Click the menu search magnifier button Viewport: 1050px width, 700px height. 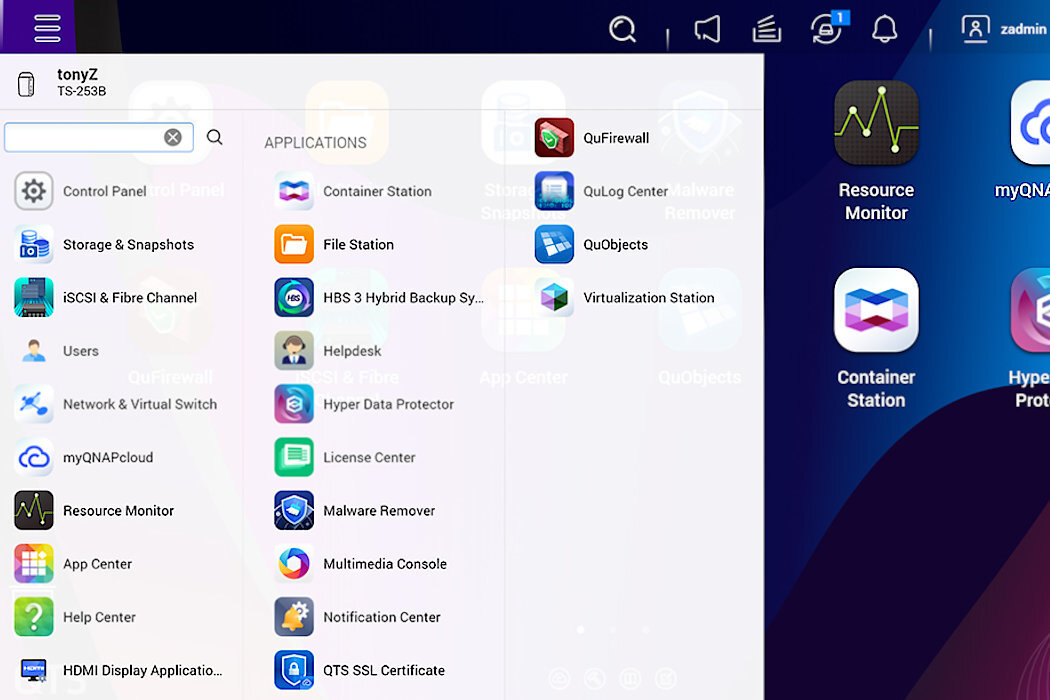coord(214,137)
